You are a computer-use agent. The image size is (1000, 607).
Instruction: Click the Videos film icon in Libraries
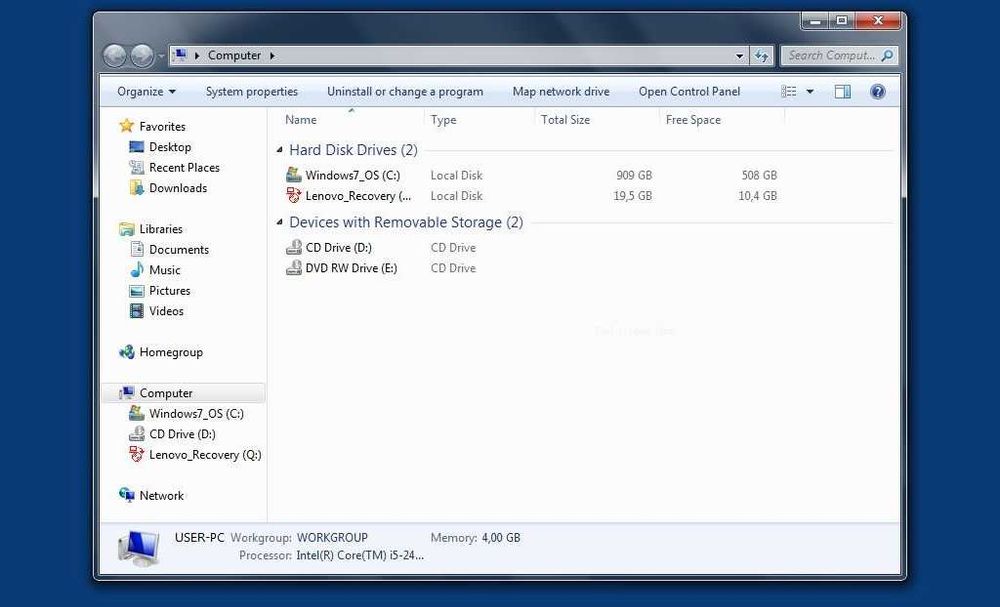(136, 311)
